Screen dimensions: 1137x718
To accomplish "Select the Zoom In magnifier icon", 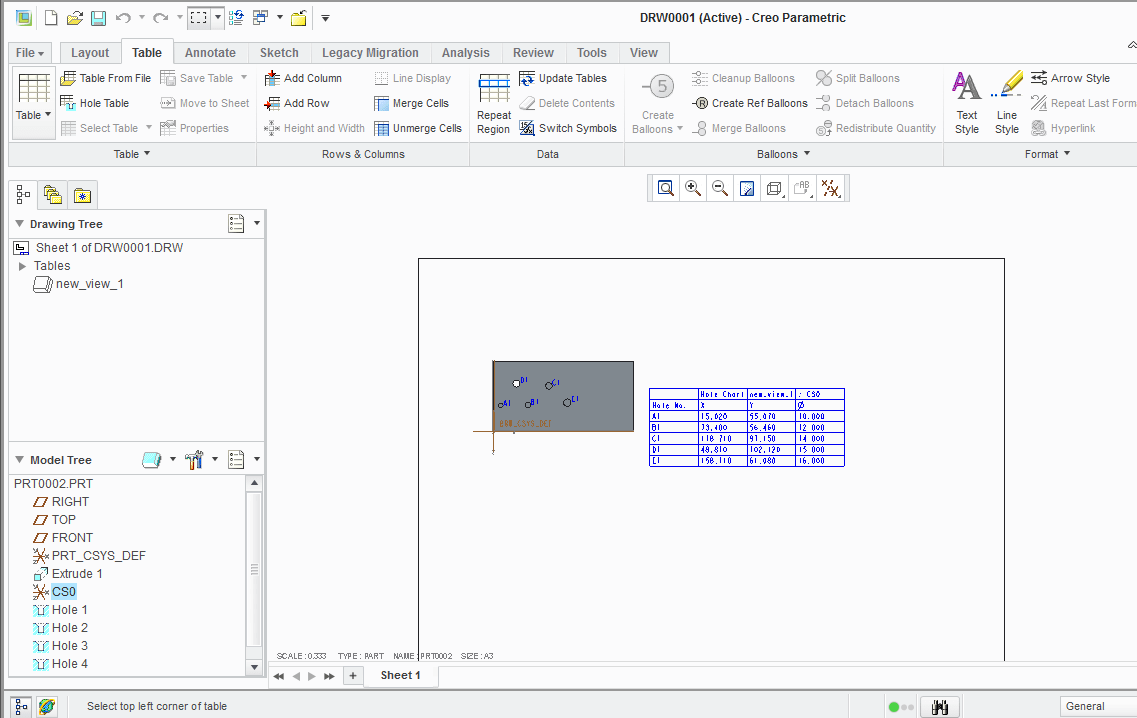I will point(692,188).
